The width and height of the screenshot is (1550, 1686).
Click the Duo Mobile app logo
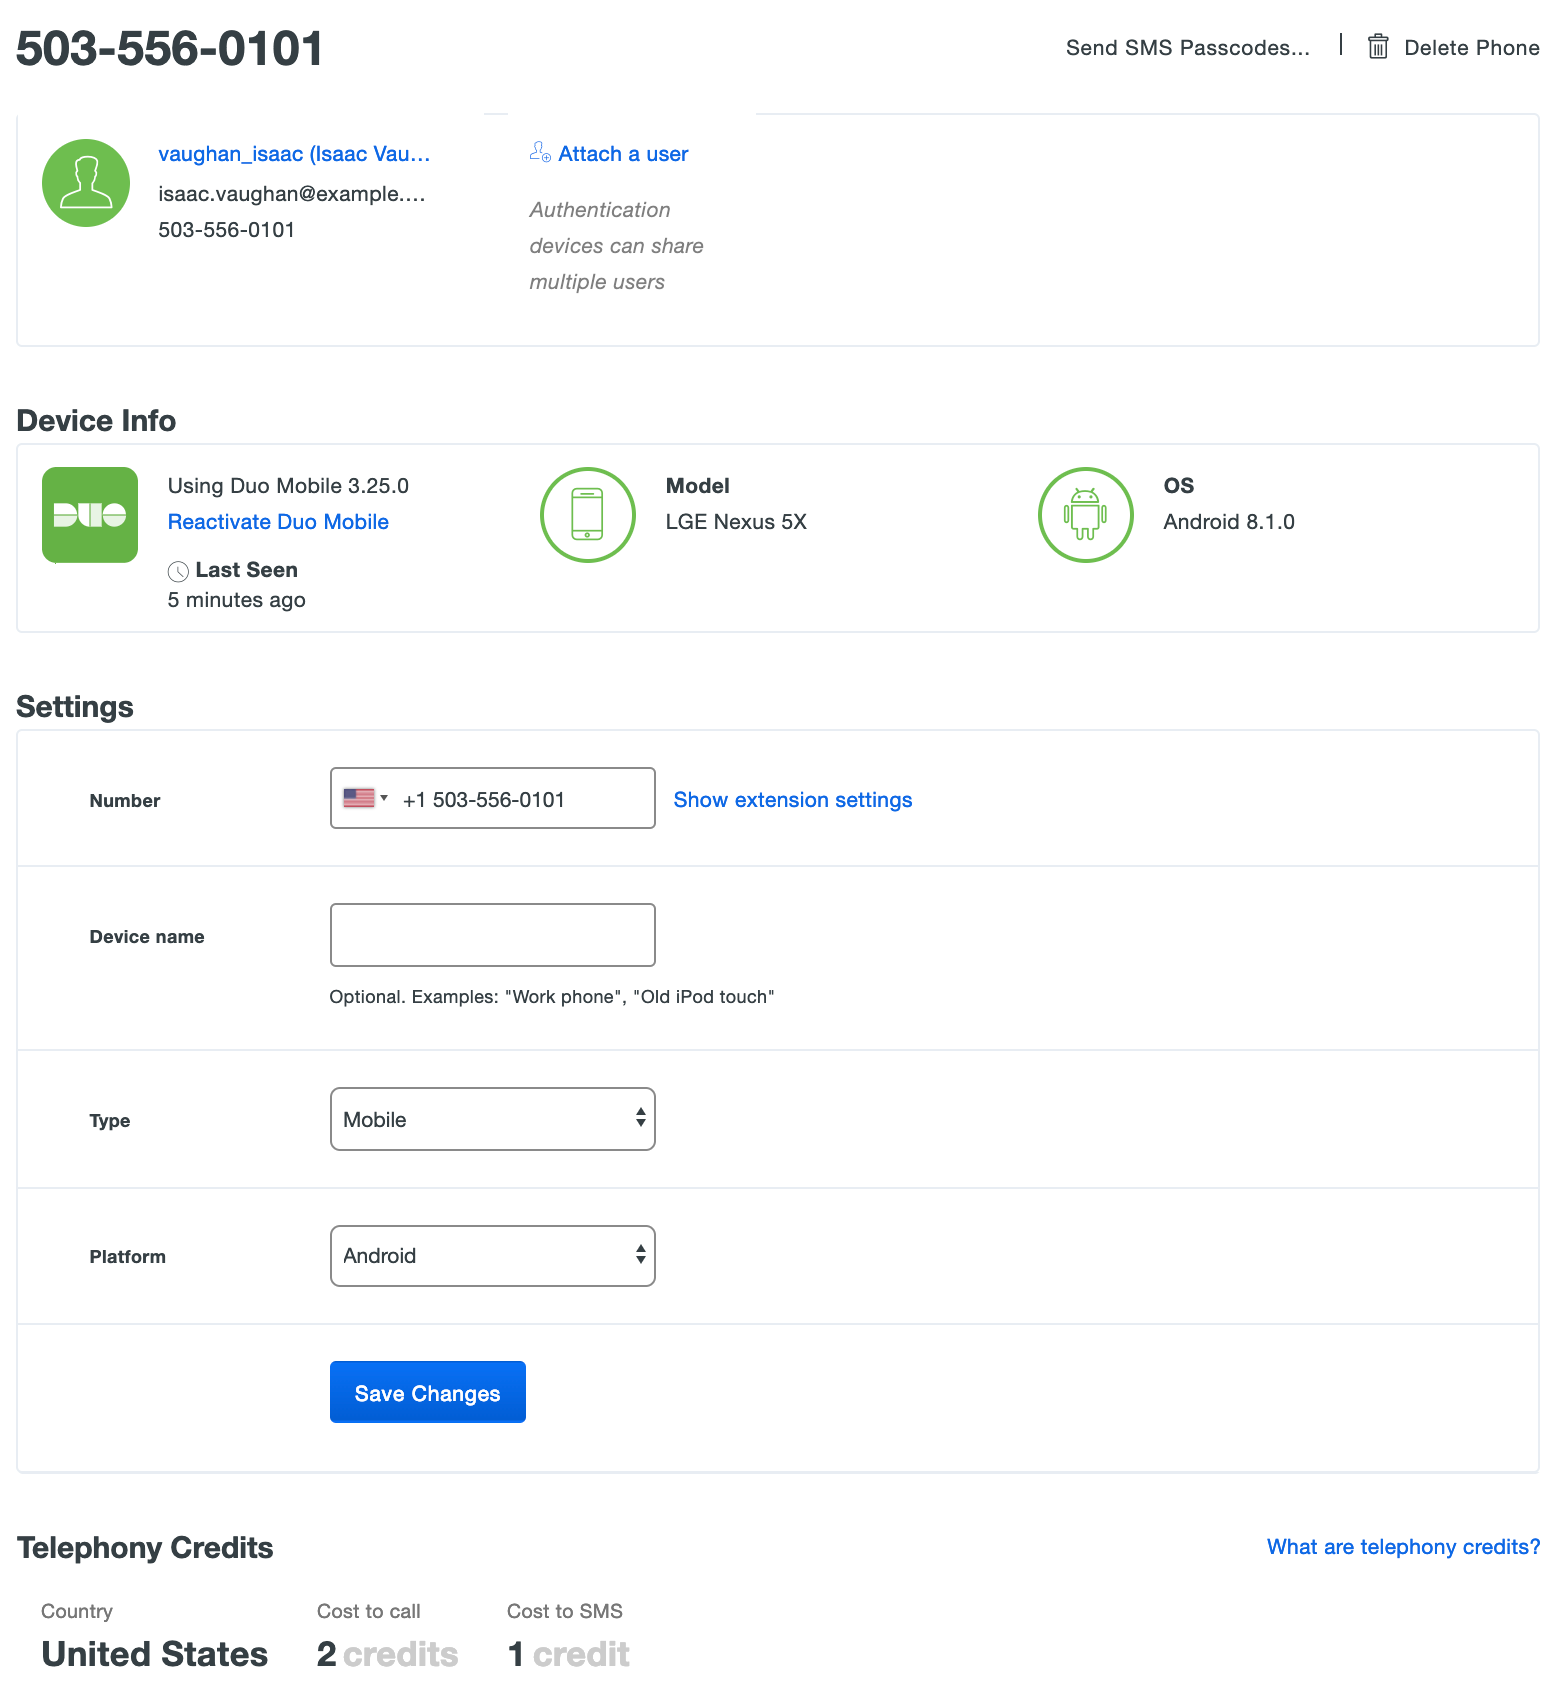coord(90,515)
